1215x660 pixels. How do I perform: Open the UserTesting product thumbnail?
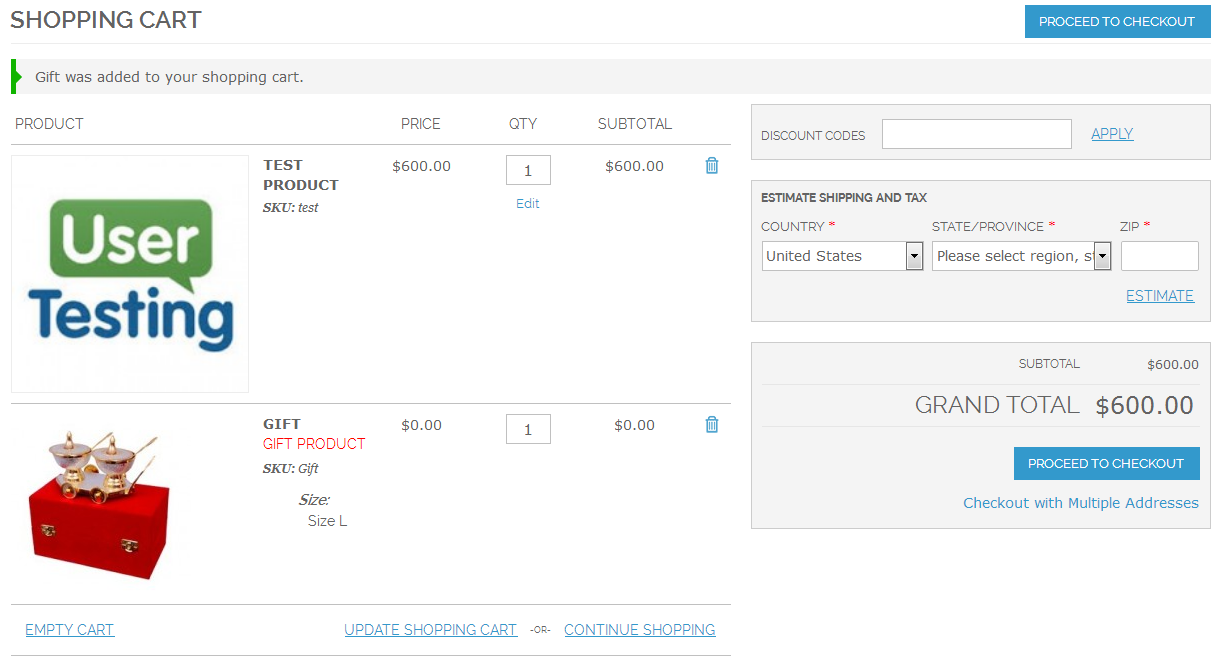click(130, 273)
